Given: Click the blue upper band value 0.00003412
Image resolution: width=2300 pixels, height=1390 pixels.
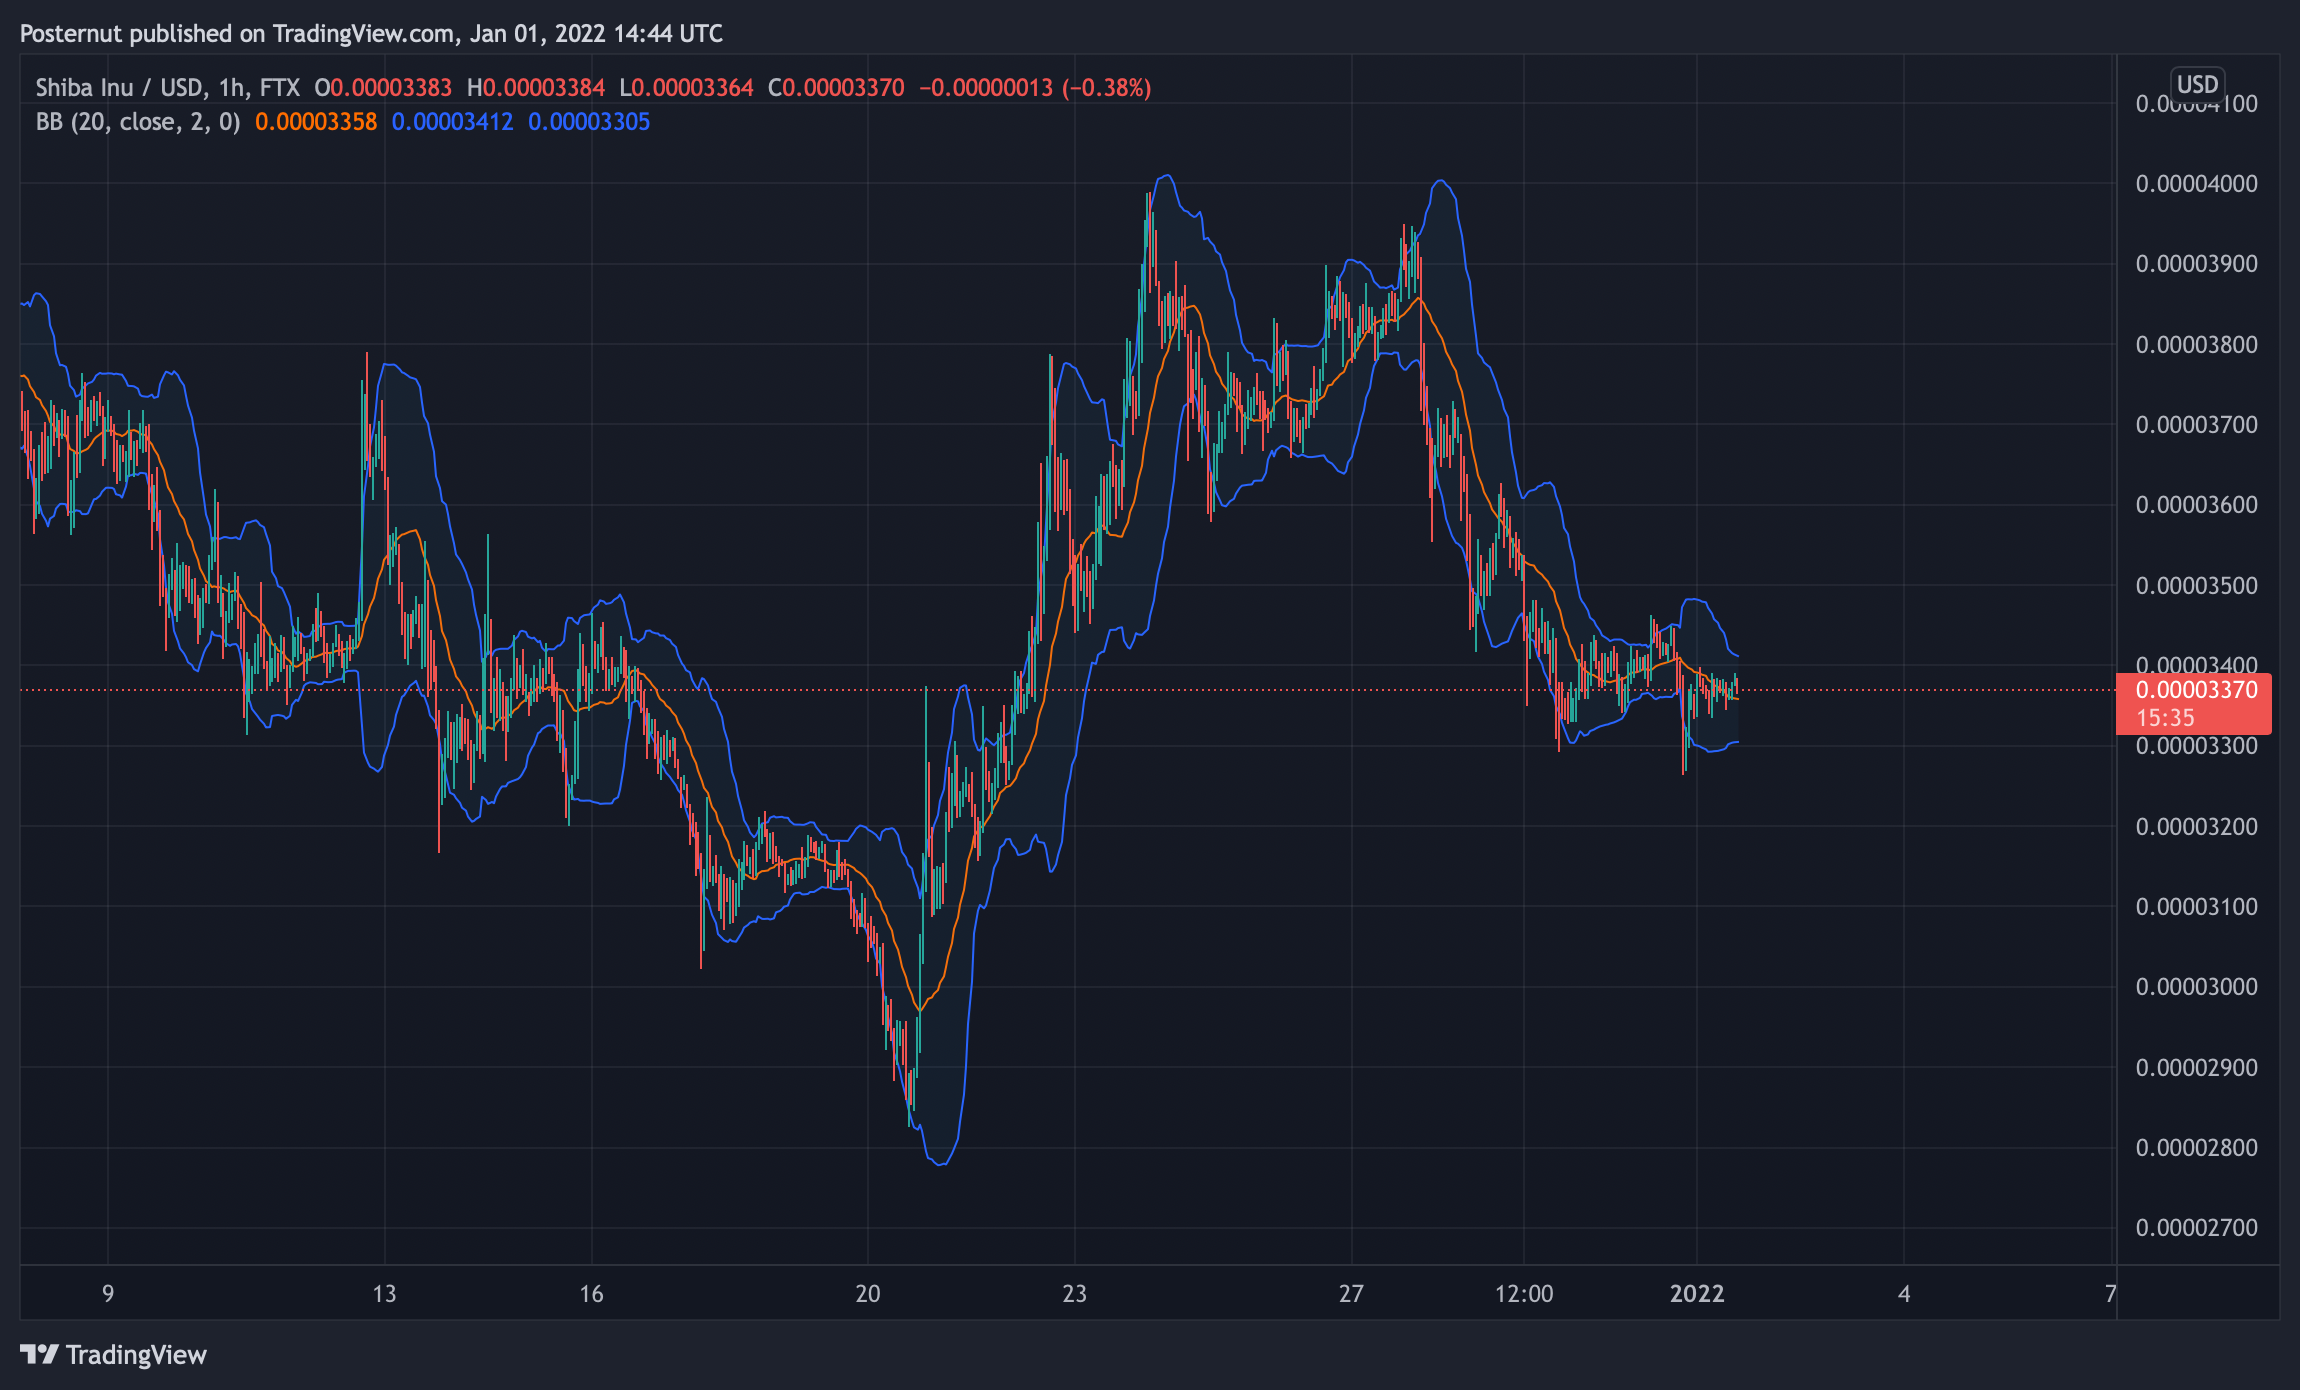Looking at the screenshot, I should click(x=452, y=122).
